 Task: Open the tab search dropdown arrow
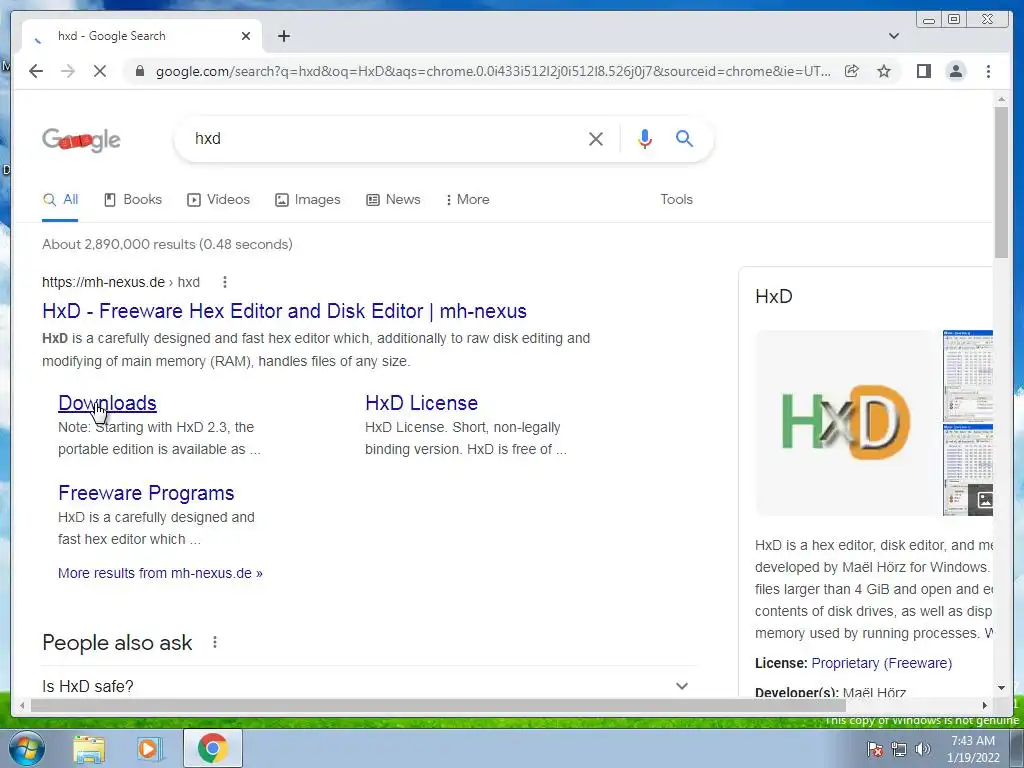point(894,36)
